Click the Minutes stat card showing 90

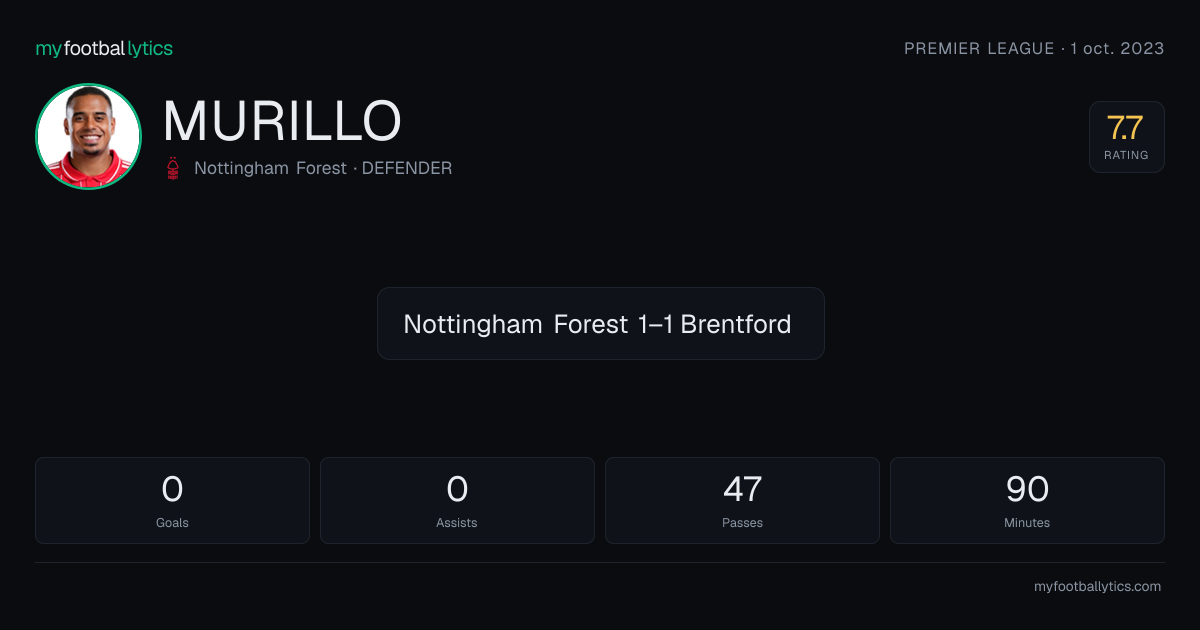click(1027, 500)
